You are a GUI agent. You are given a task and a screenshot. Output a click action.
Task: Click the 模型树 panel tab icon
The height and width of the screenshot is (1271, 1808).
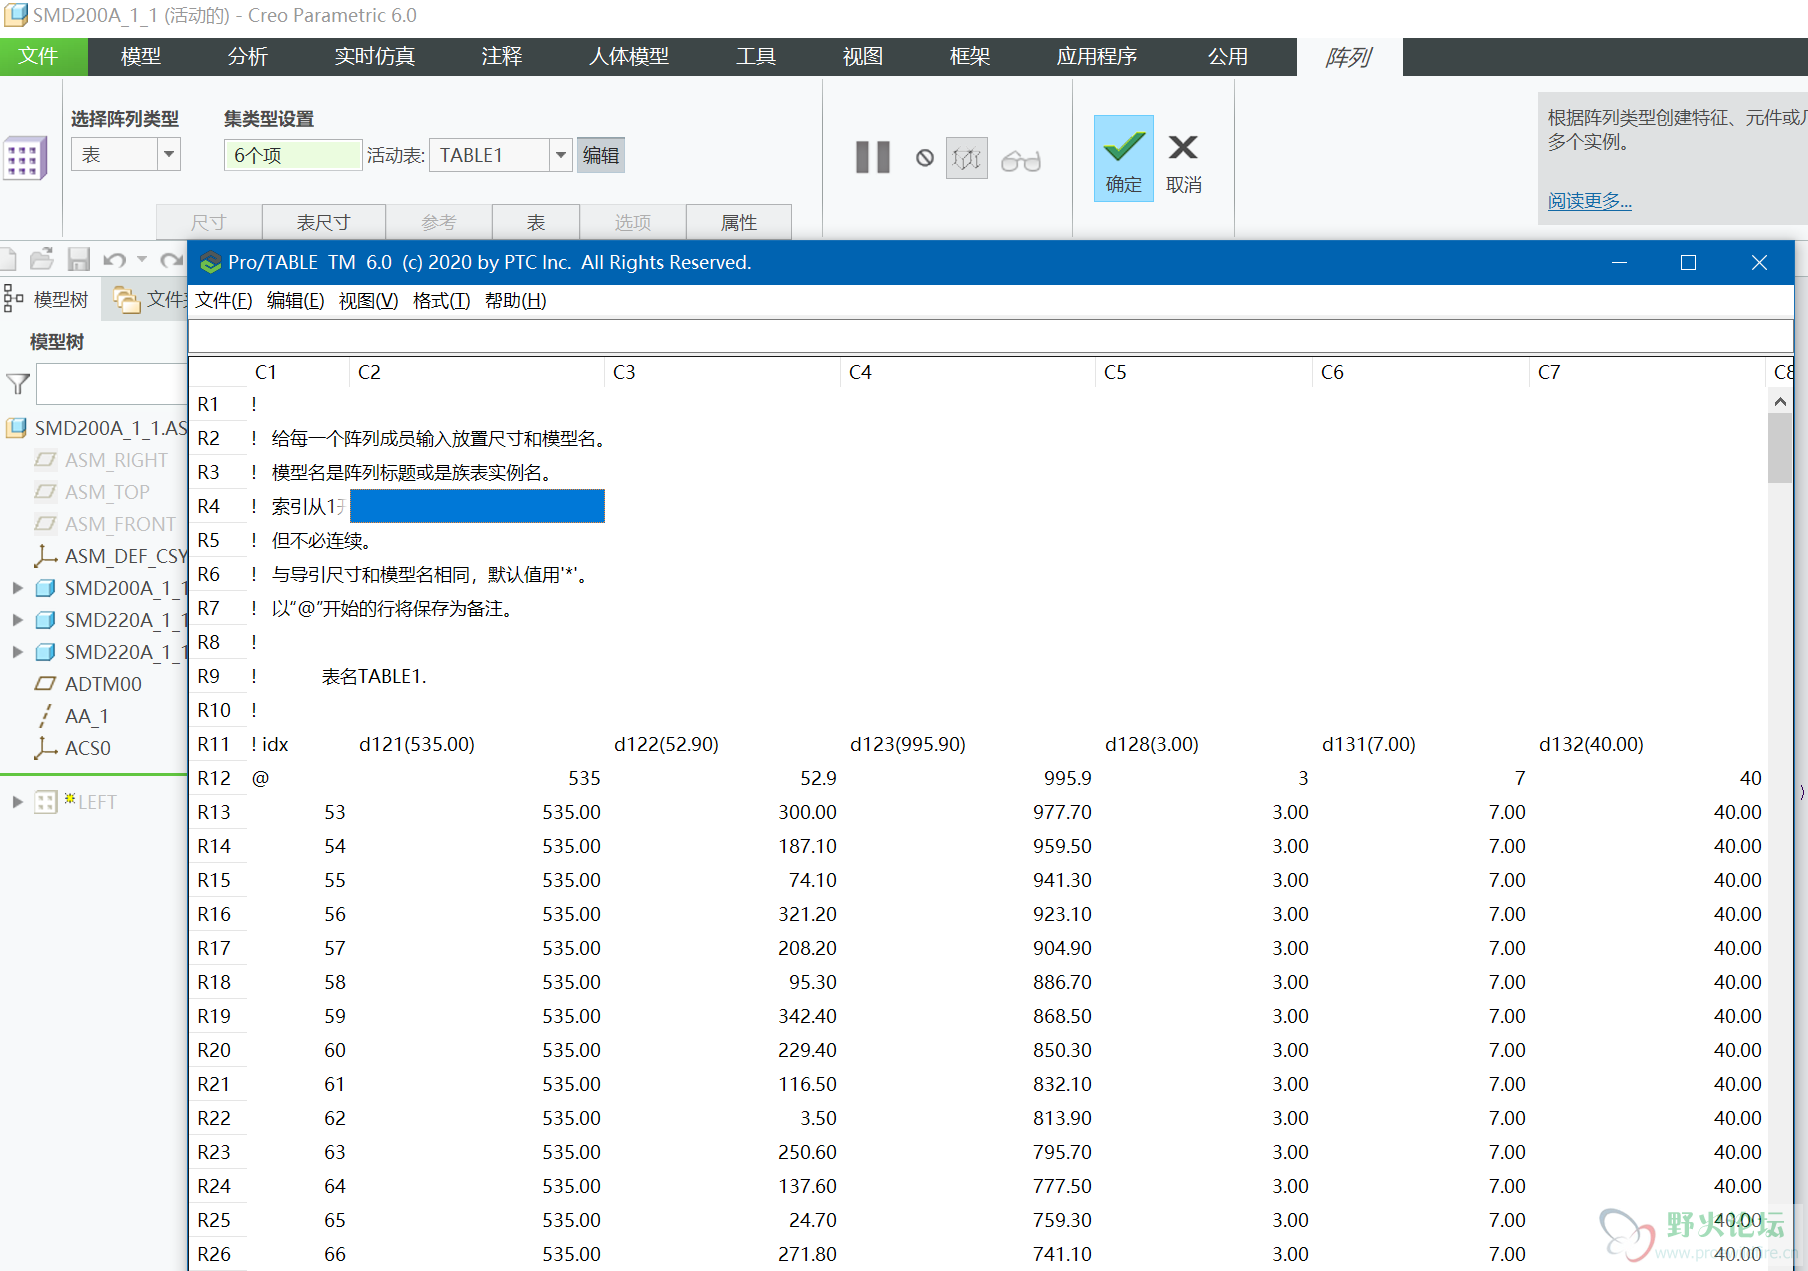point(14,298)
